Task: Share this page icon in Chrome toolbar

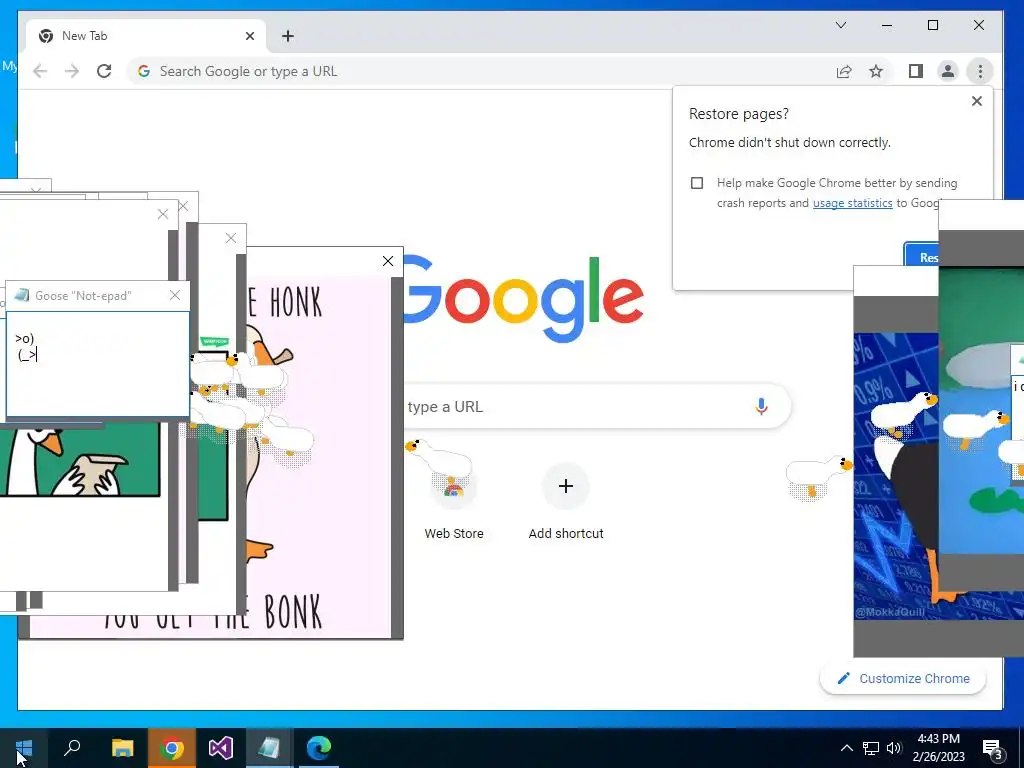Action: 844,71
